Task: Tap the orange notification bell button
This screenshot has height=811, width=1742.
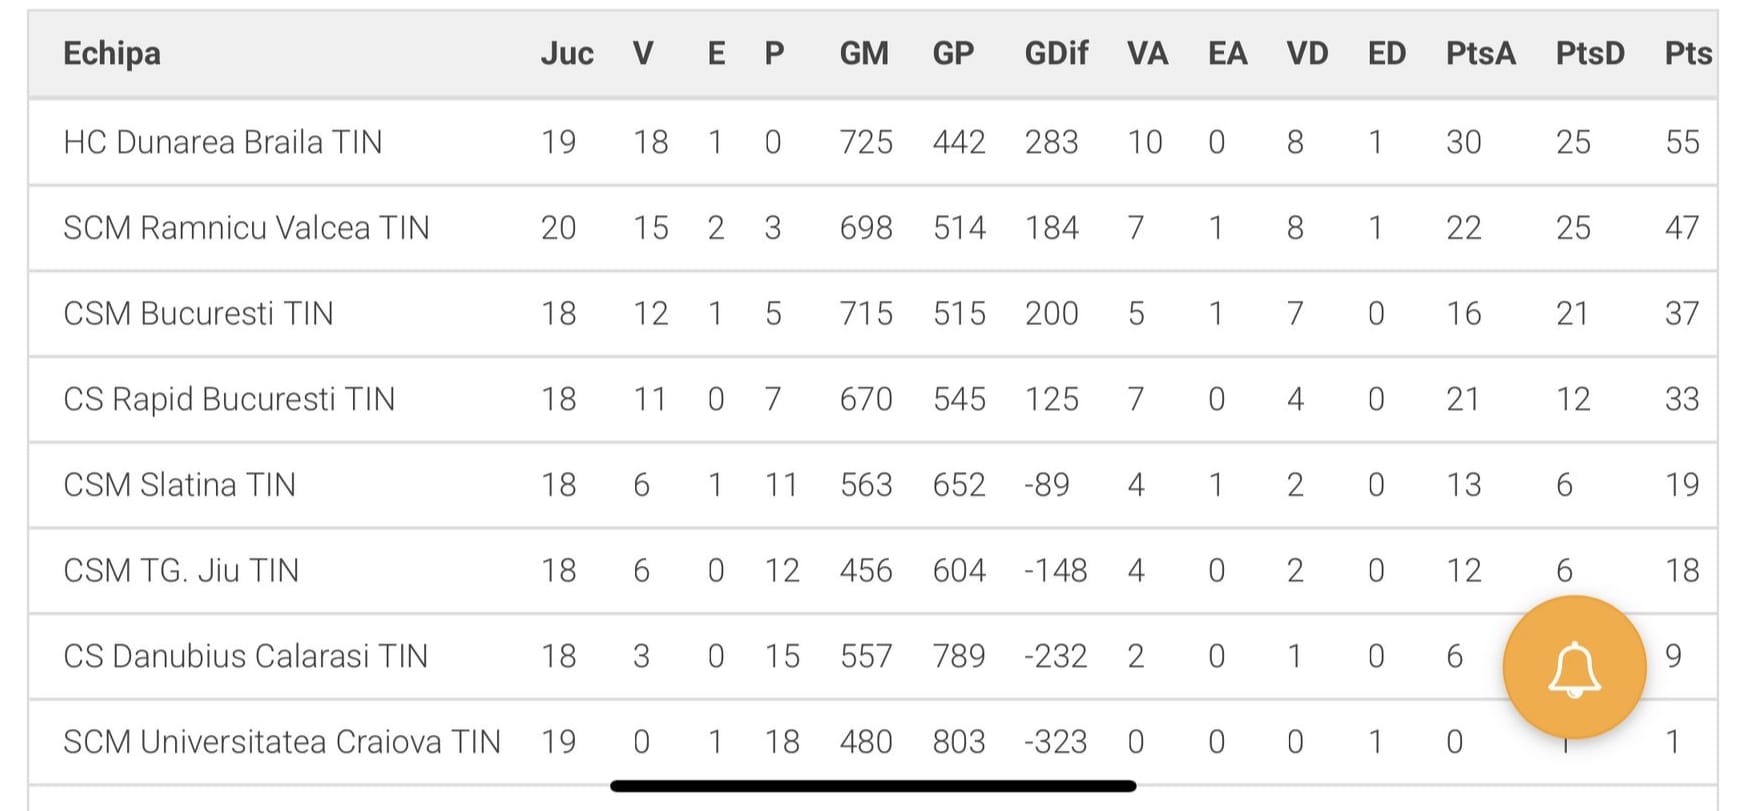Action: (1574, 668)
